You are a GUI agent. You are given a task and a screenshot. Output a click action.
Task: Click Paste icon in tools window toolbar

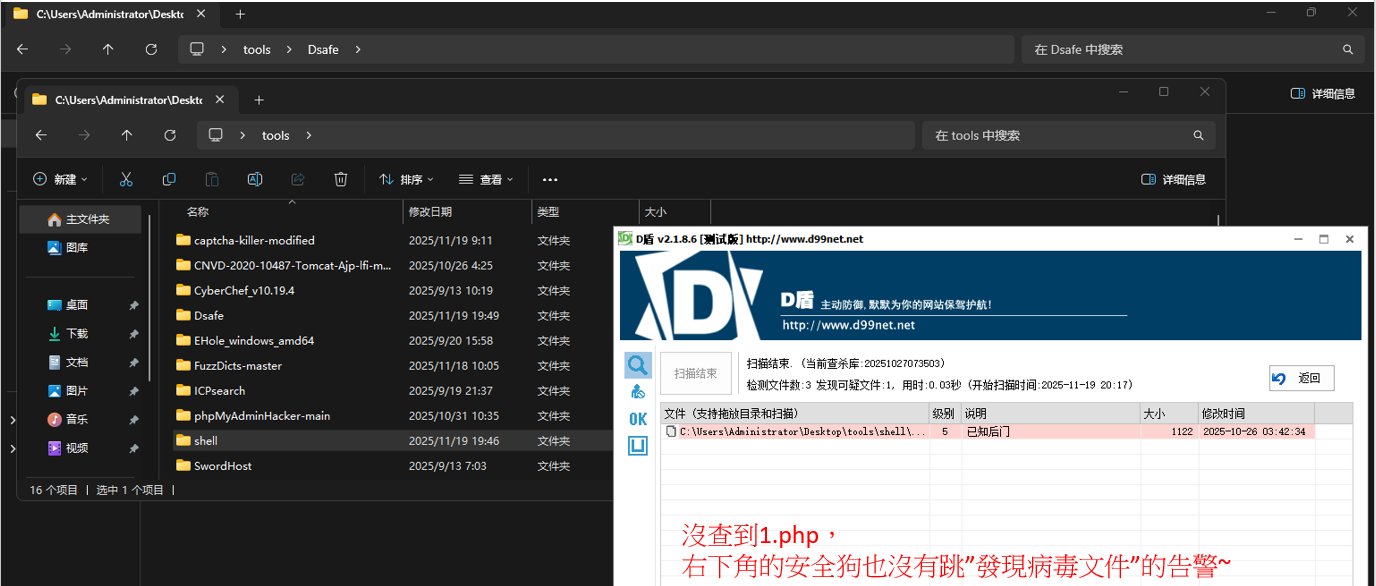click(x=212, y=179)
